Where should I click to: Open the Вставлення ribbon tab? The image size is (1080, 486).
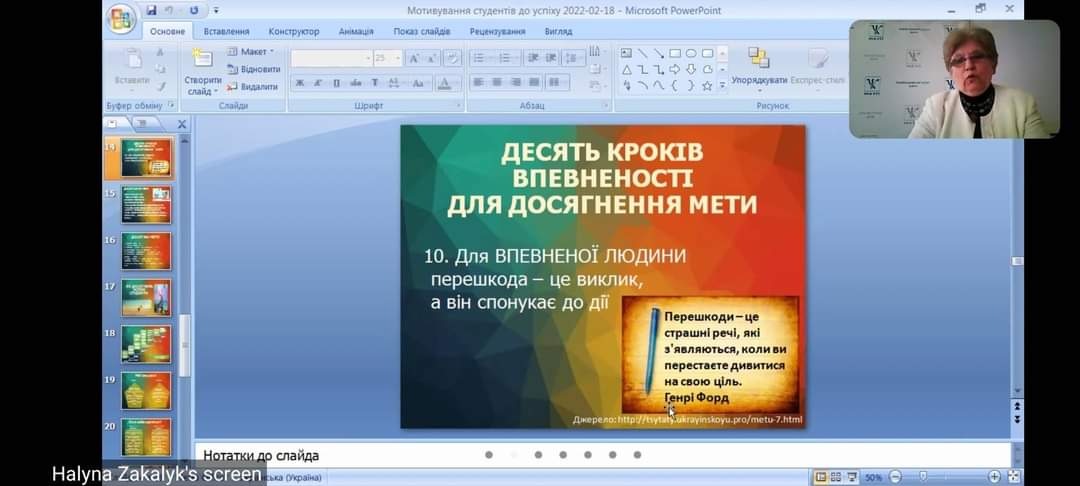coord(226,31)
